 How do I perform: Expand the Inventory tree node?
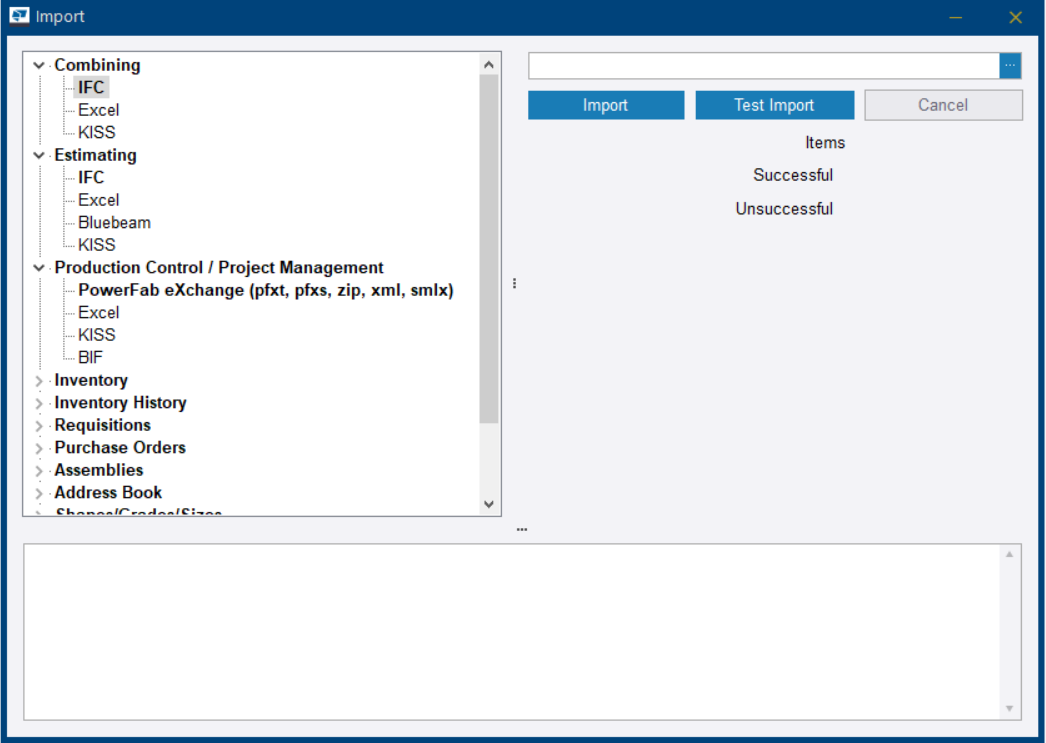pyautogui.click(x=38, y=380)
